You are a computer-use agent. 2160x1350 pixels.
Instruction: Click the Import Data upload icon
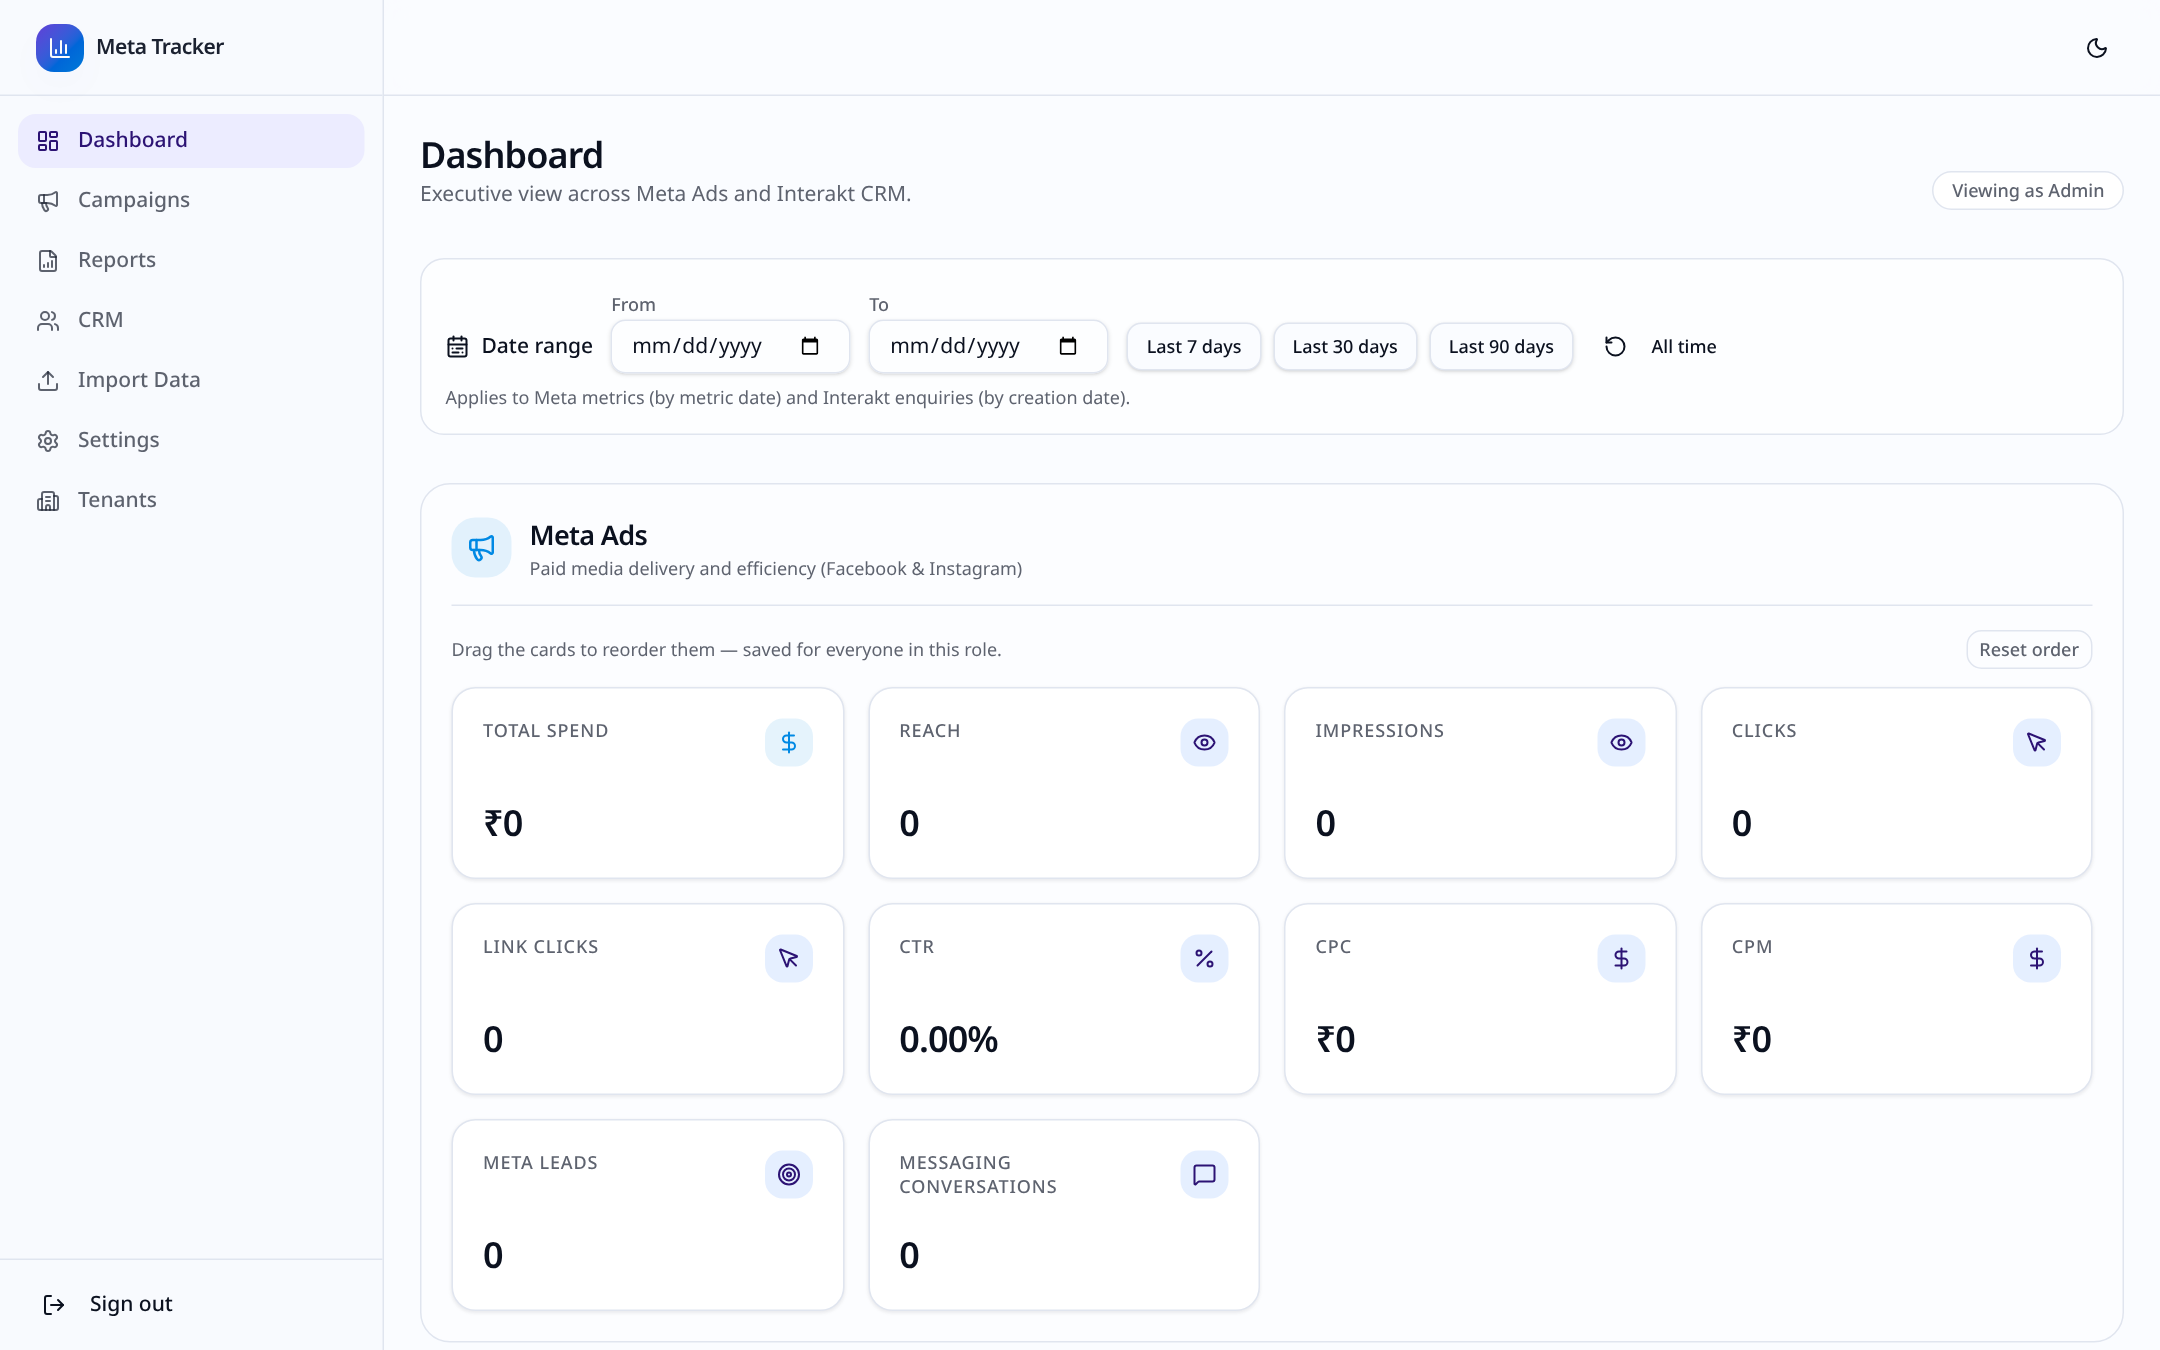point(48,381)
